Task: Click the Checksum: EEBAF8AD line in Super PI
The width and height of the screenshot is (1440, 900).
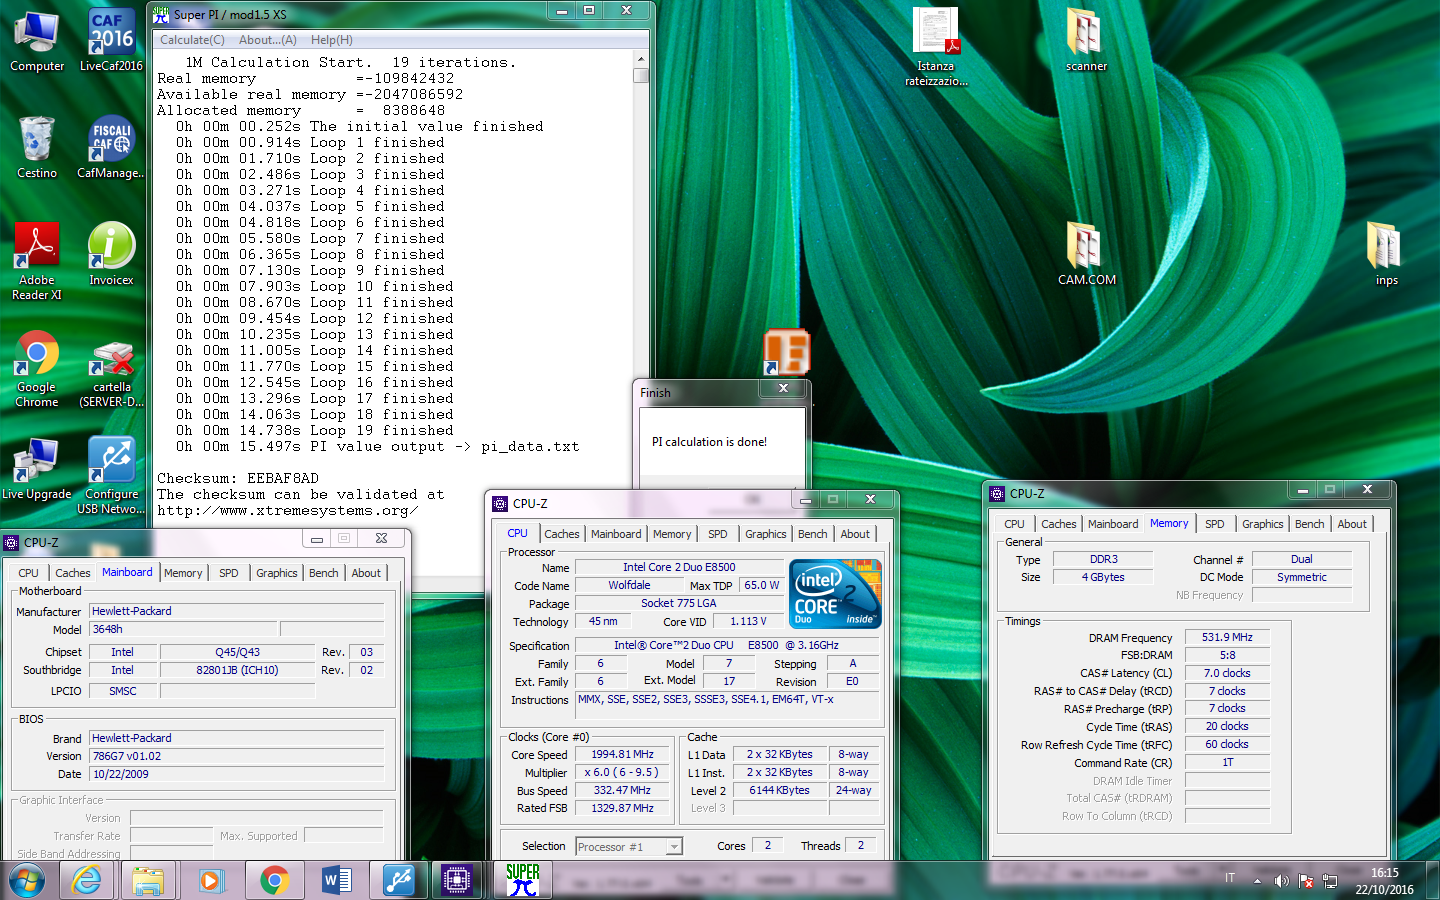Action: click(238, 478)
